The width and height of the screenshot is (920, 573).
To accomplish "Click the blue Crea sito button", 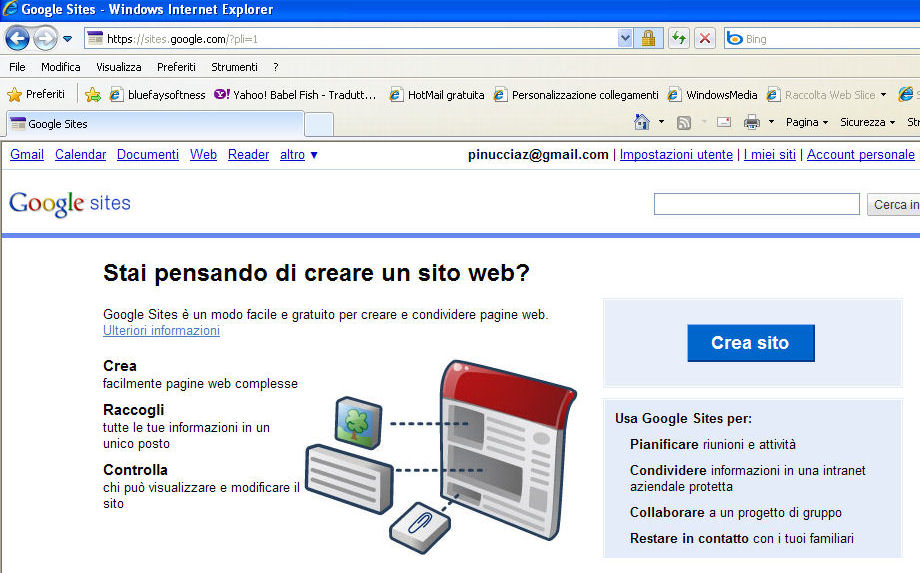I will 750,343.
